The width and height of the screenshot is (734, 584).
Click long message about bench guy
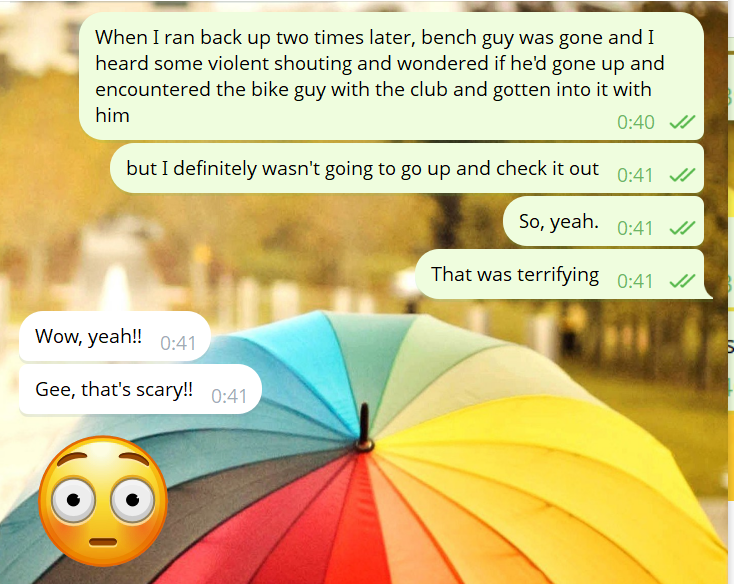tap(391, 76)
